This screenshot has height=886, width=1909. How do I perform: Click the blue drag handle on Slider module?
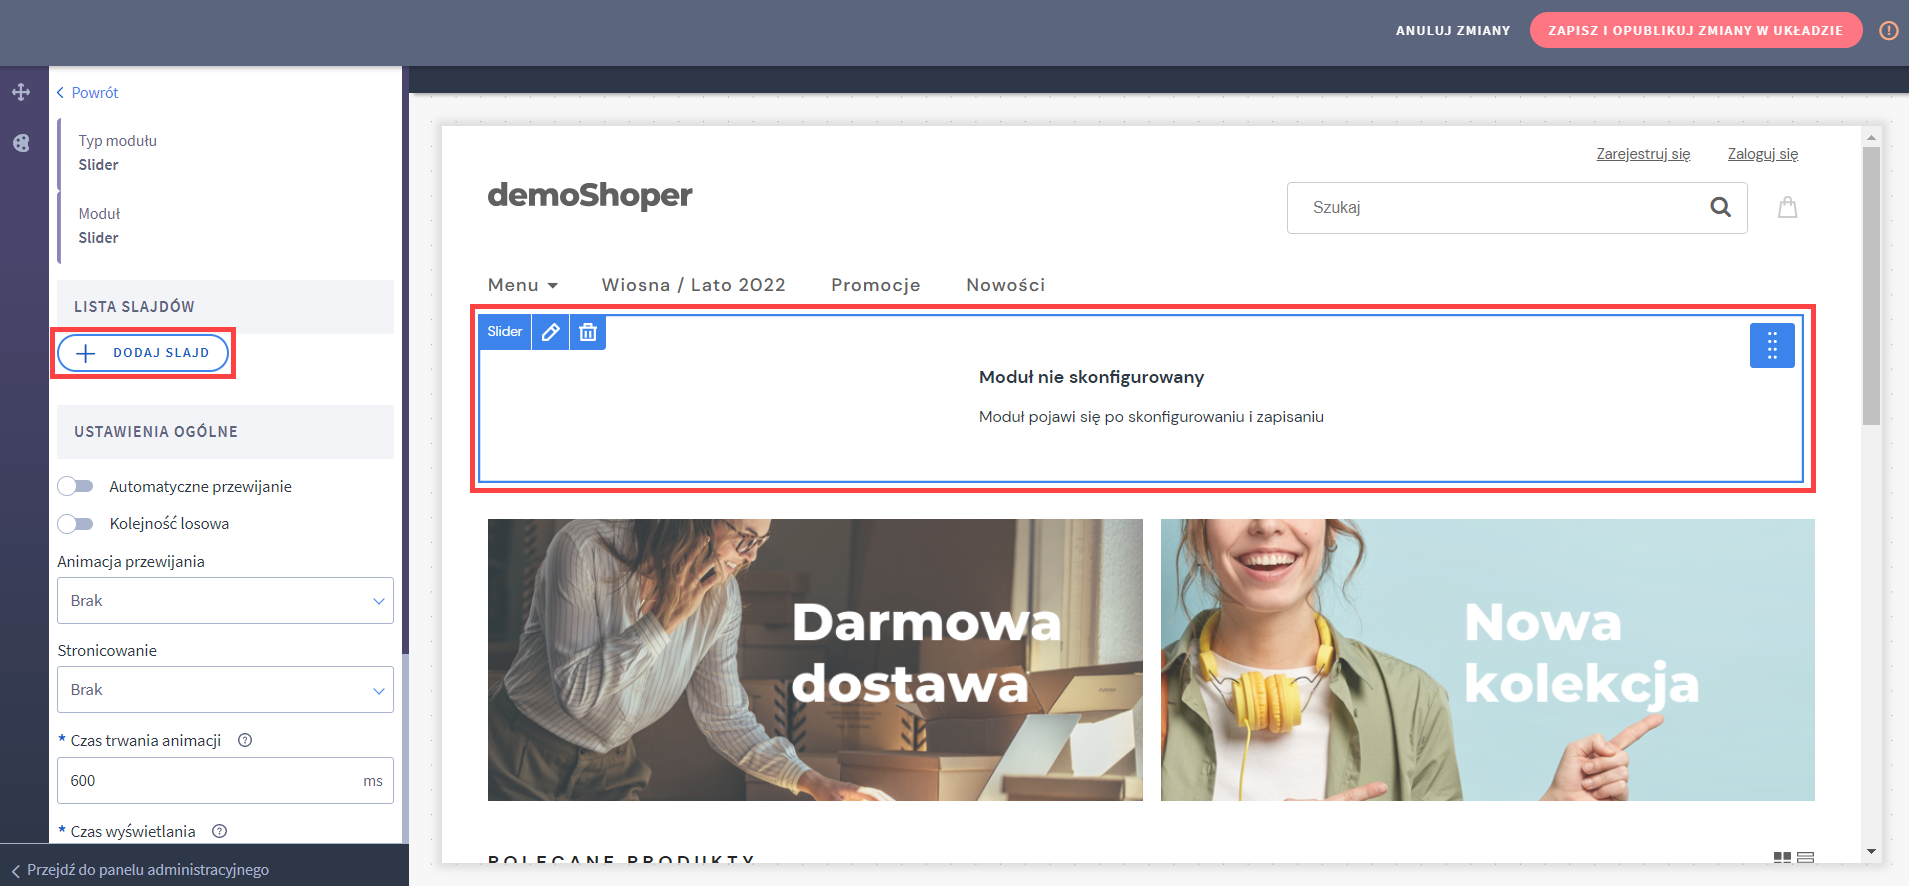pyautogui.click(x=1771, y=346)
